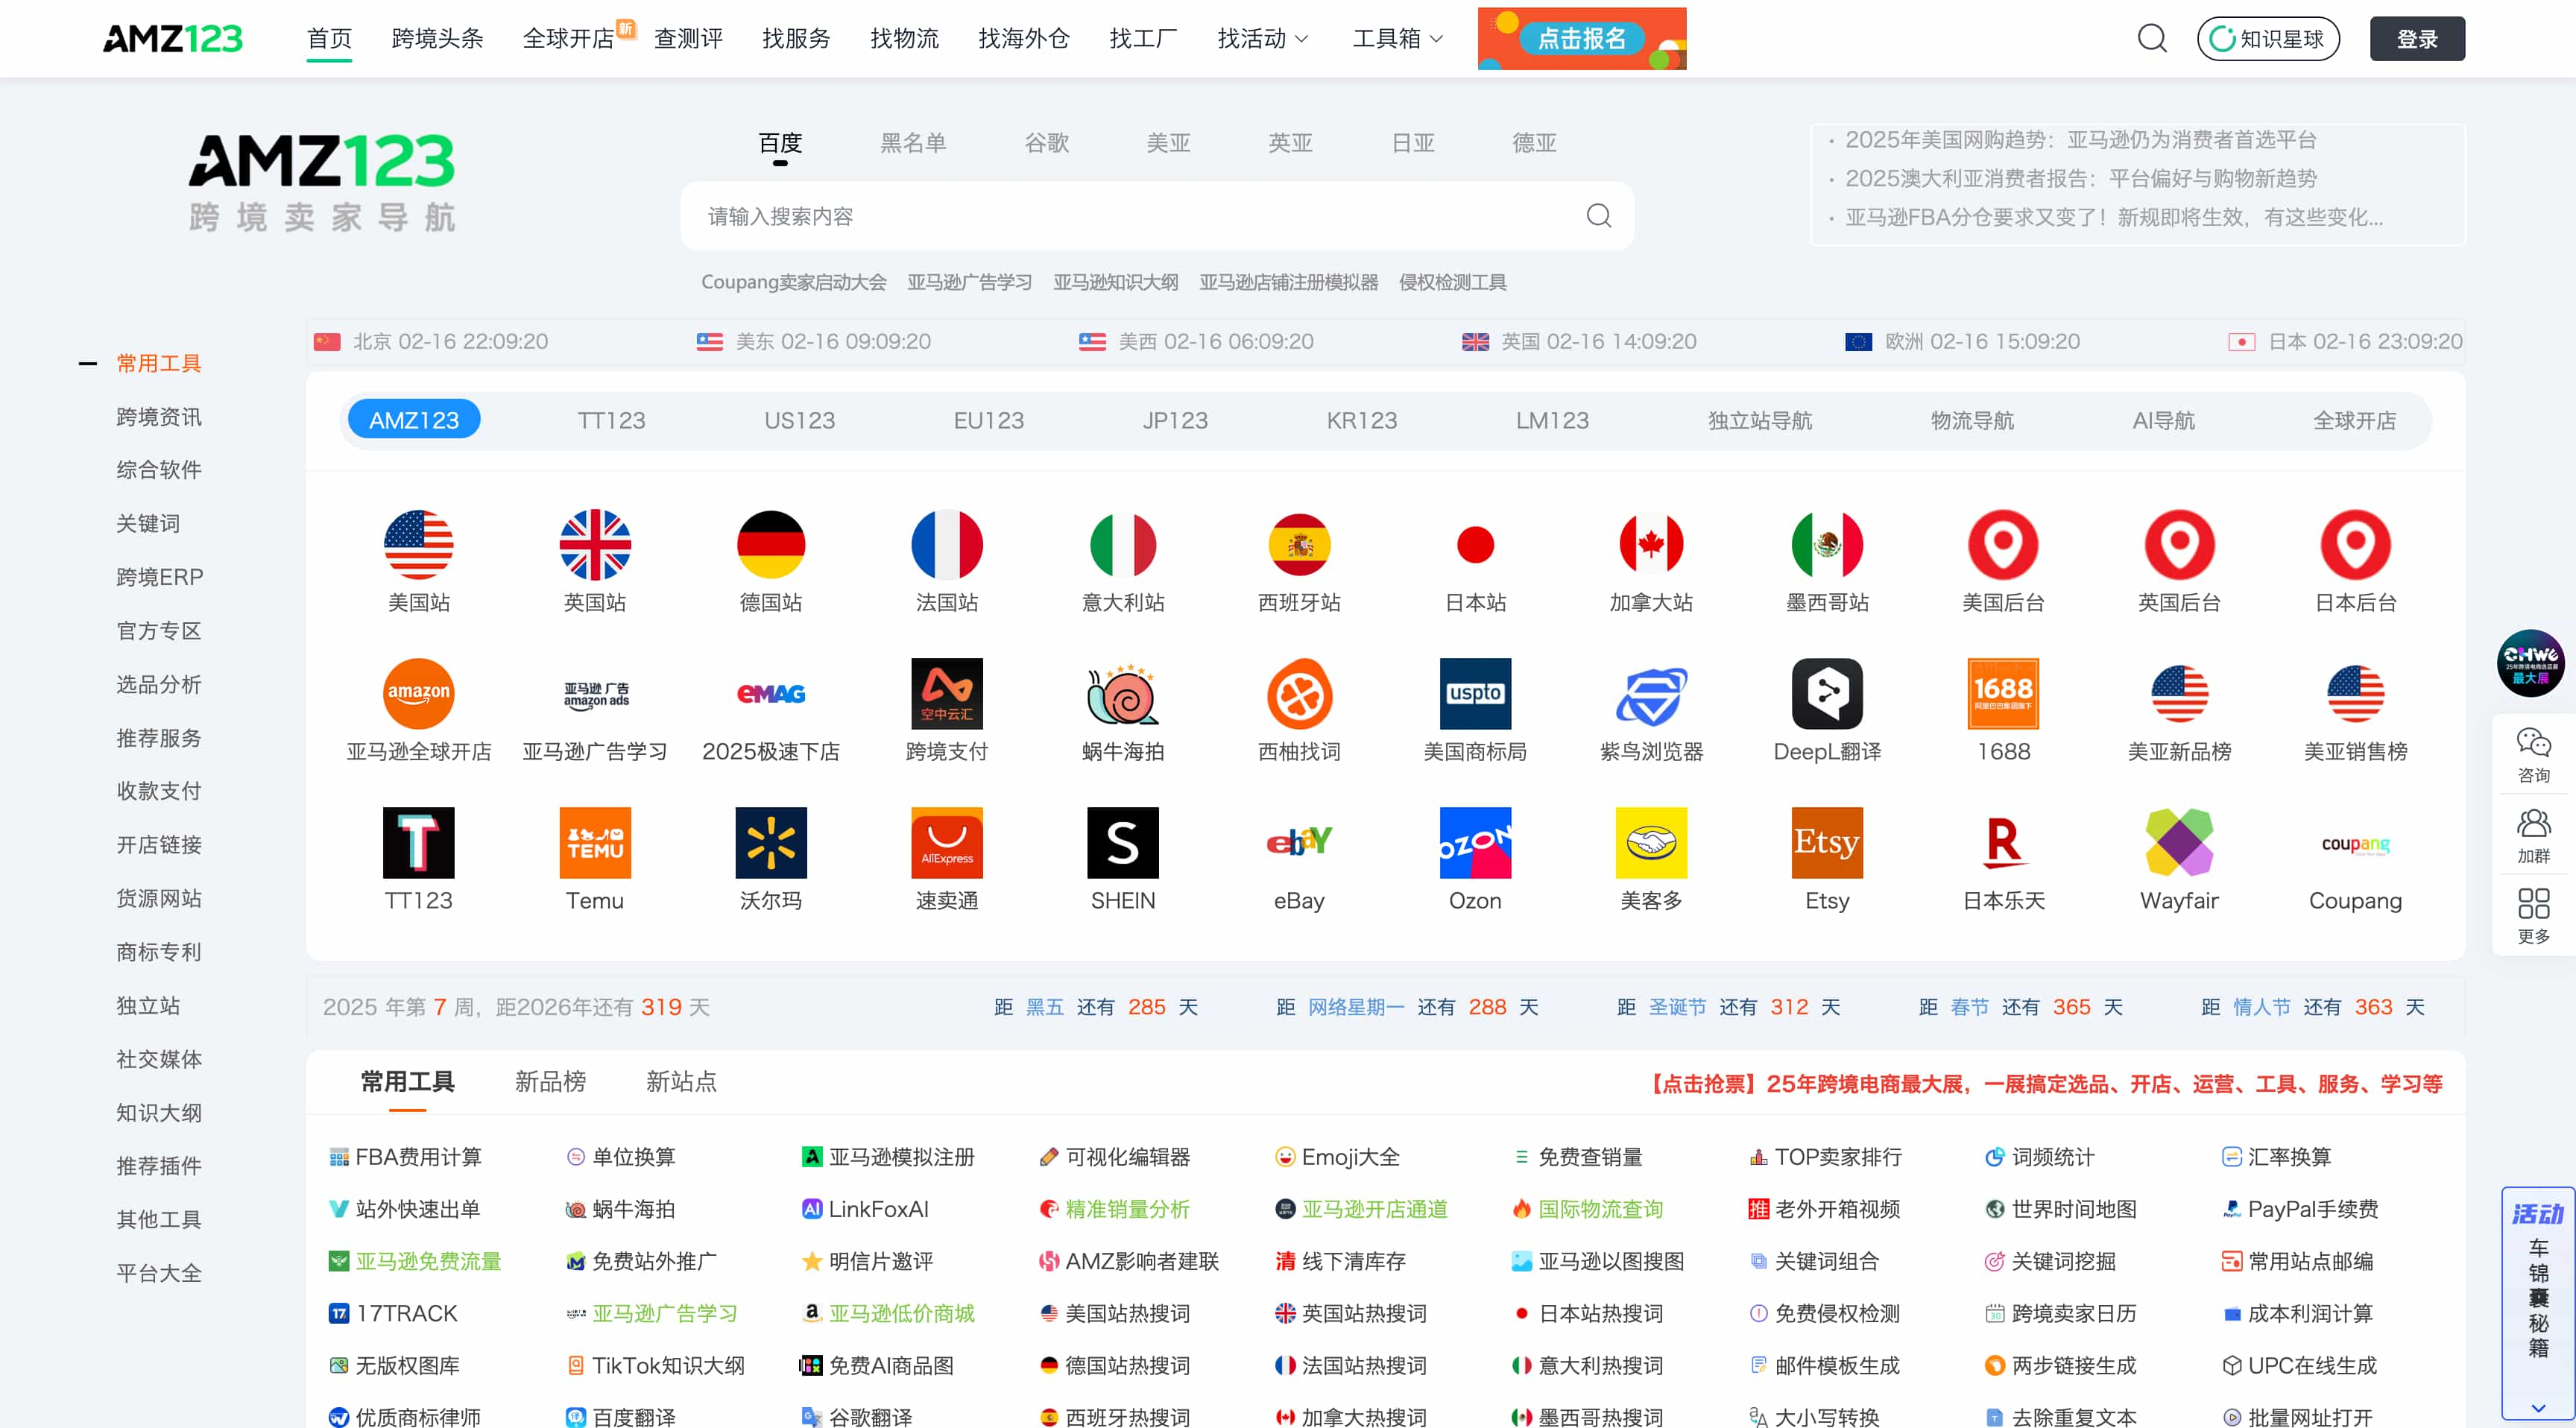Switch to the TT123 navigation tab
The image size is (2576, 1428).
(611, 420)
